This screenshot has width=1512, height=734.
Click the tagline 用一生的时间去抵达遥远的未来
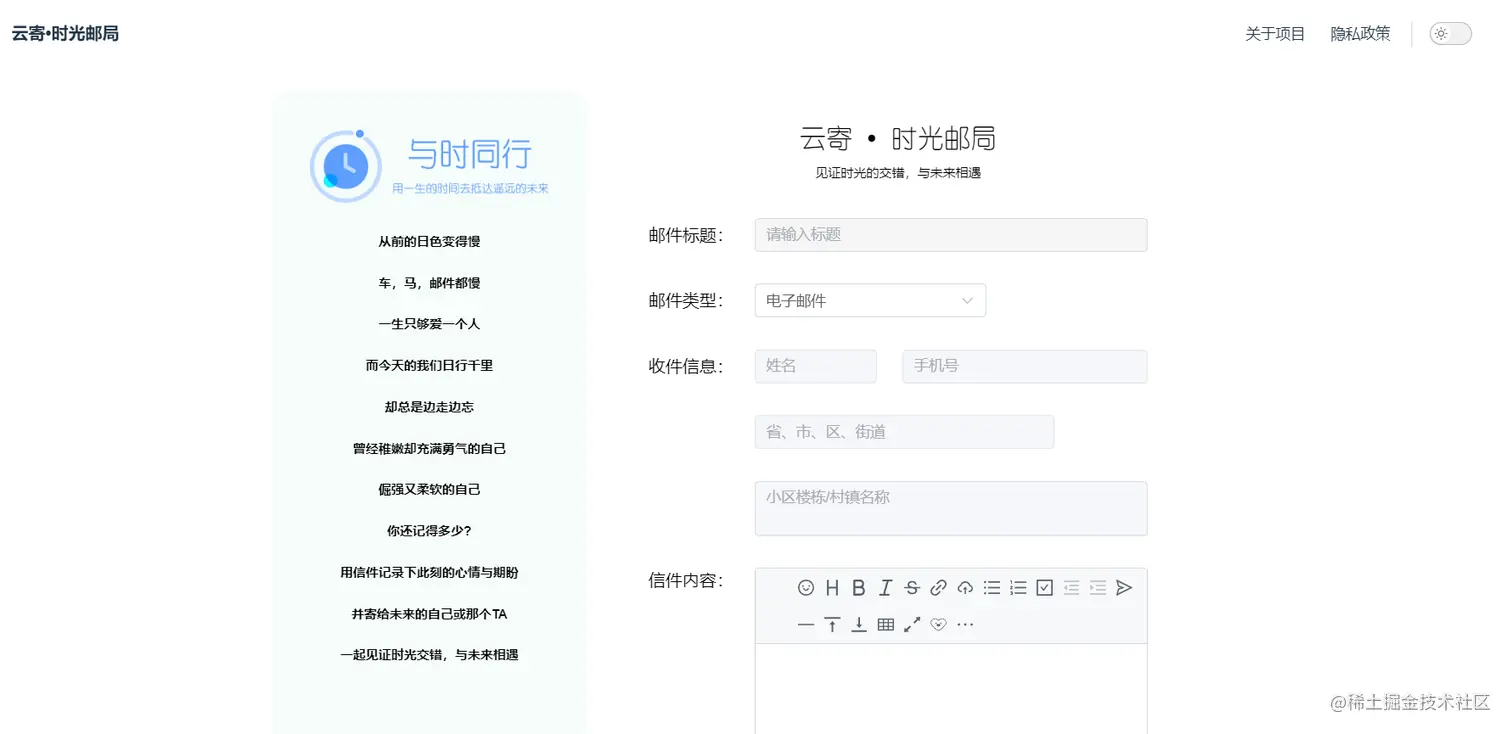[470, 188]
